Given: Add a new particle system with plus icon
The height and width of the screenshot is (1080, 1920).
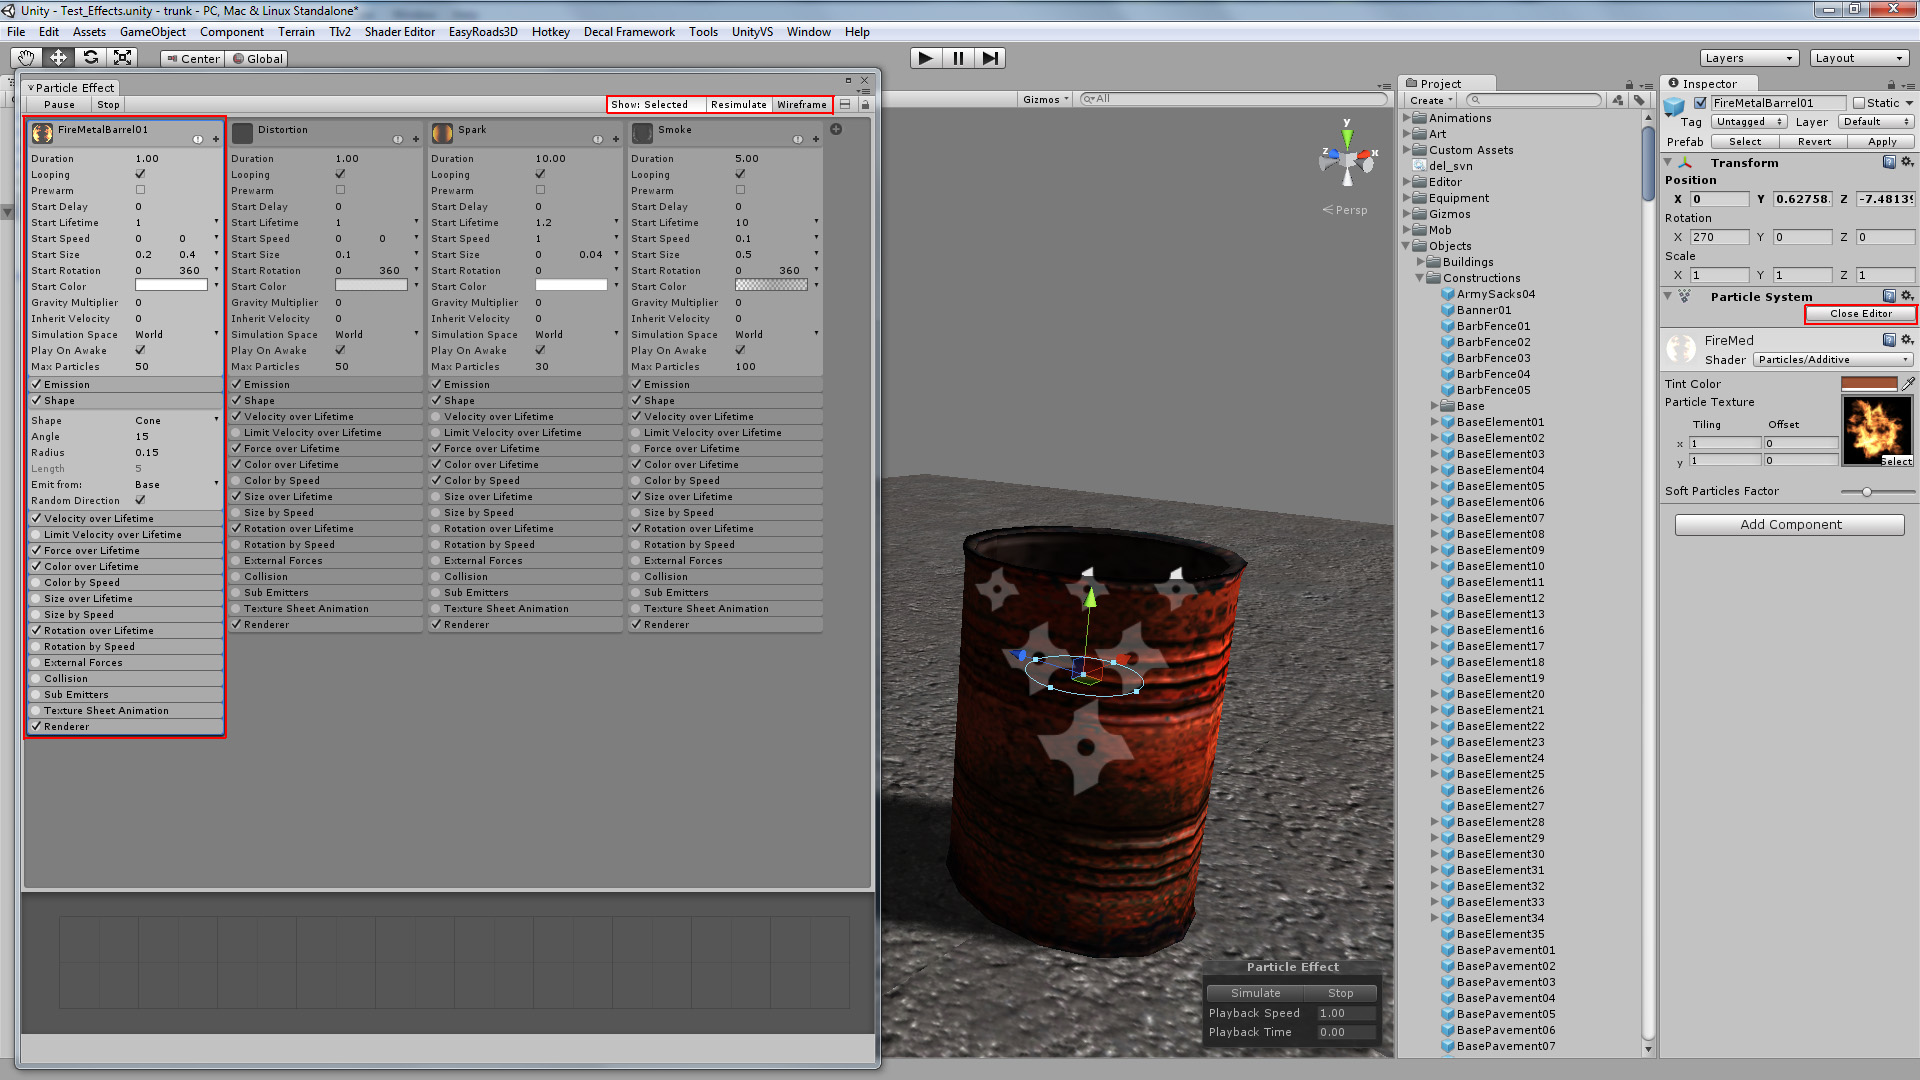Looking at the screenshot, I should pyautogui.click(x=836, y=129).
